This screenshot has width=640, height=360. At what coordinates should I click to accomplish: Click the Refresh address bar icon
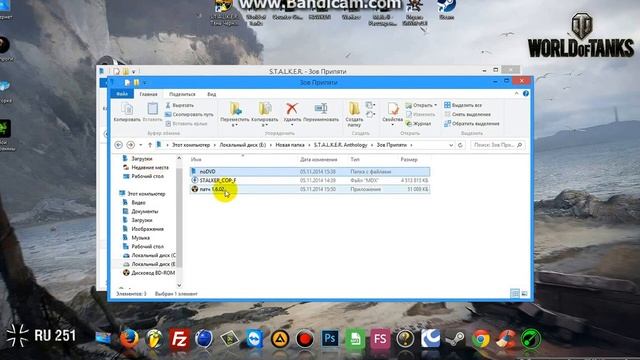click(460, 145)
